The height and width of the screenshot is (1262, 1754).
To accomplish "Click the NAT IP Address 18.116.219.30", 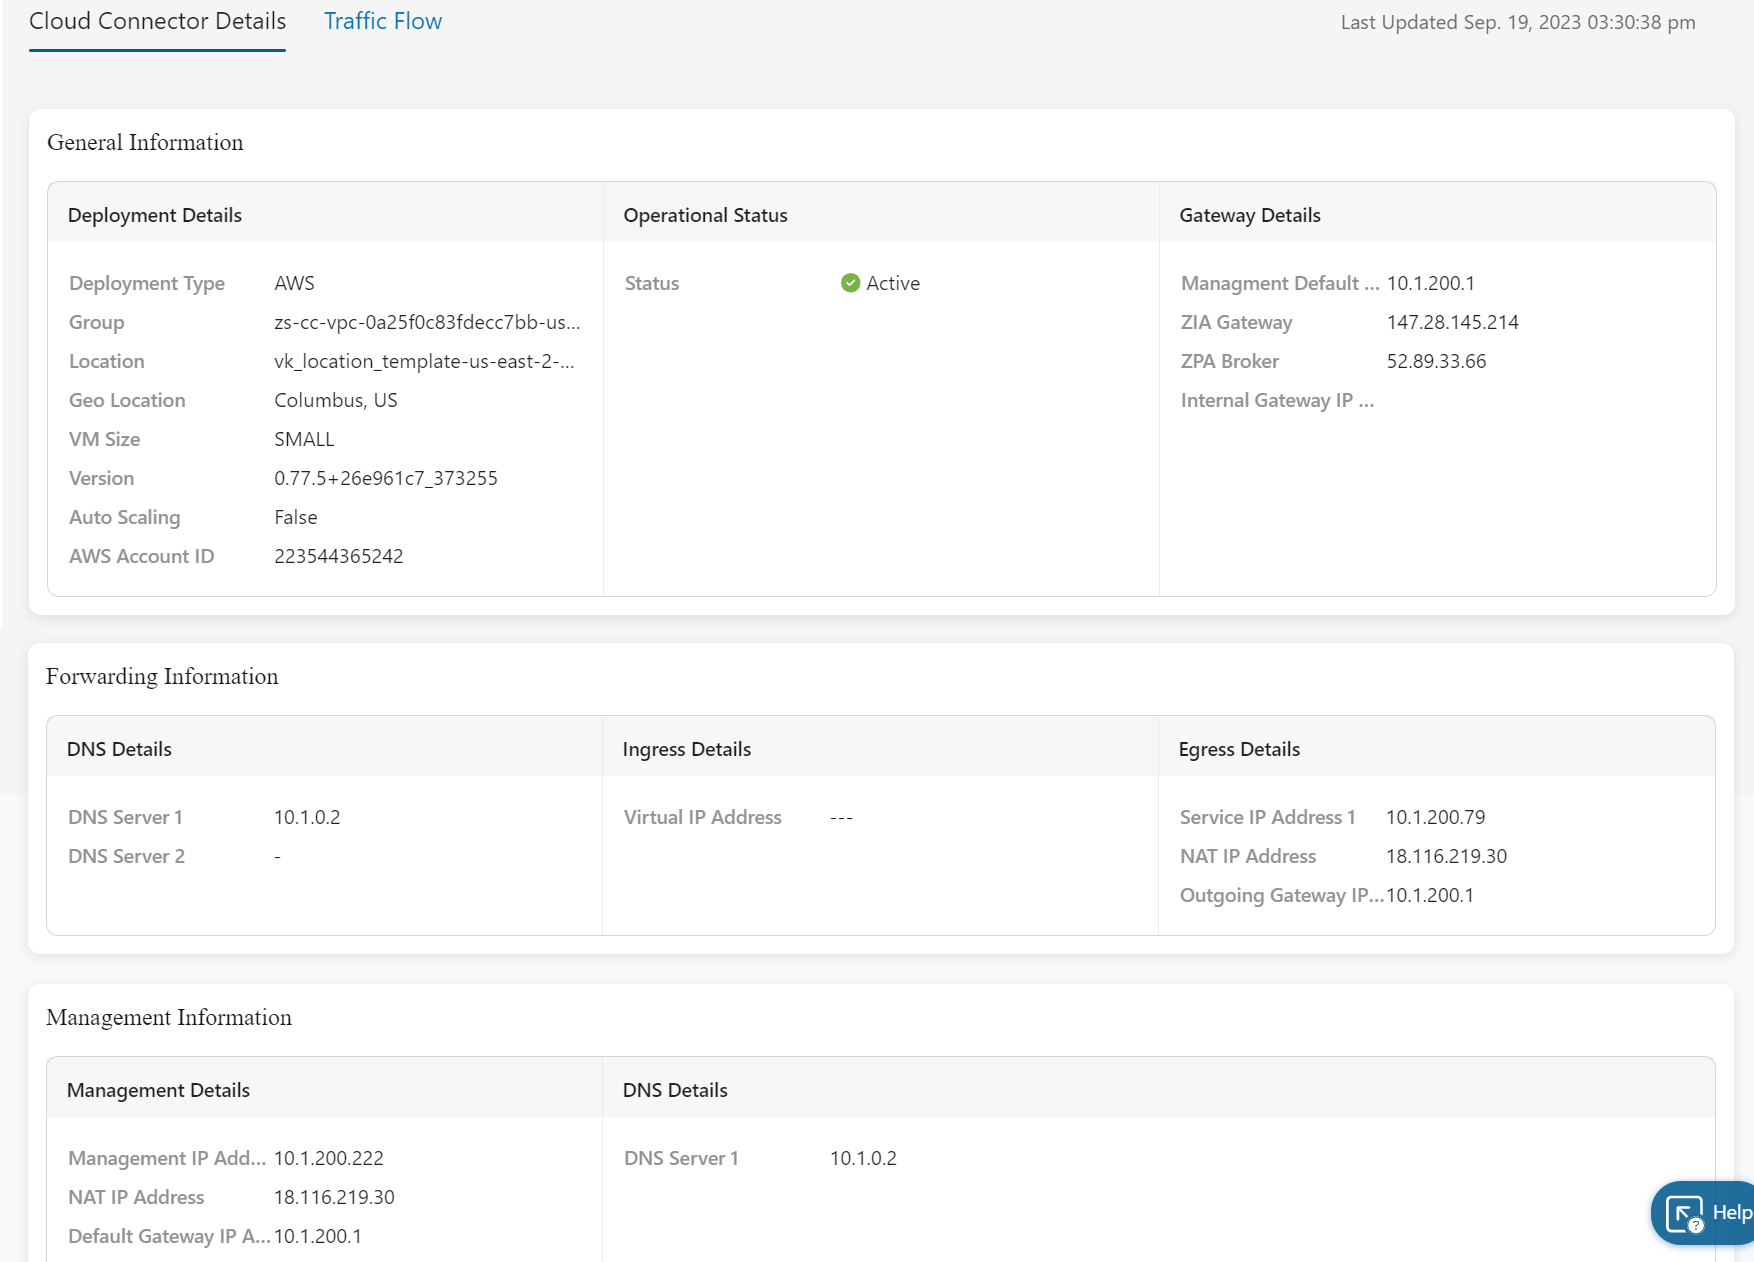I will 1445,856.
